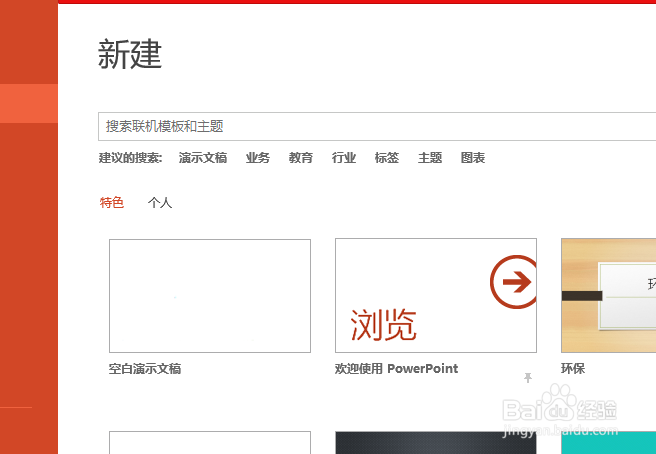Select suggested search 主题

[430, 158]
